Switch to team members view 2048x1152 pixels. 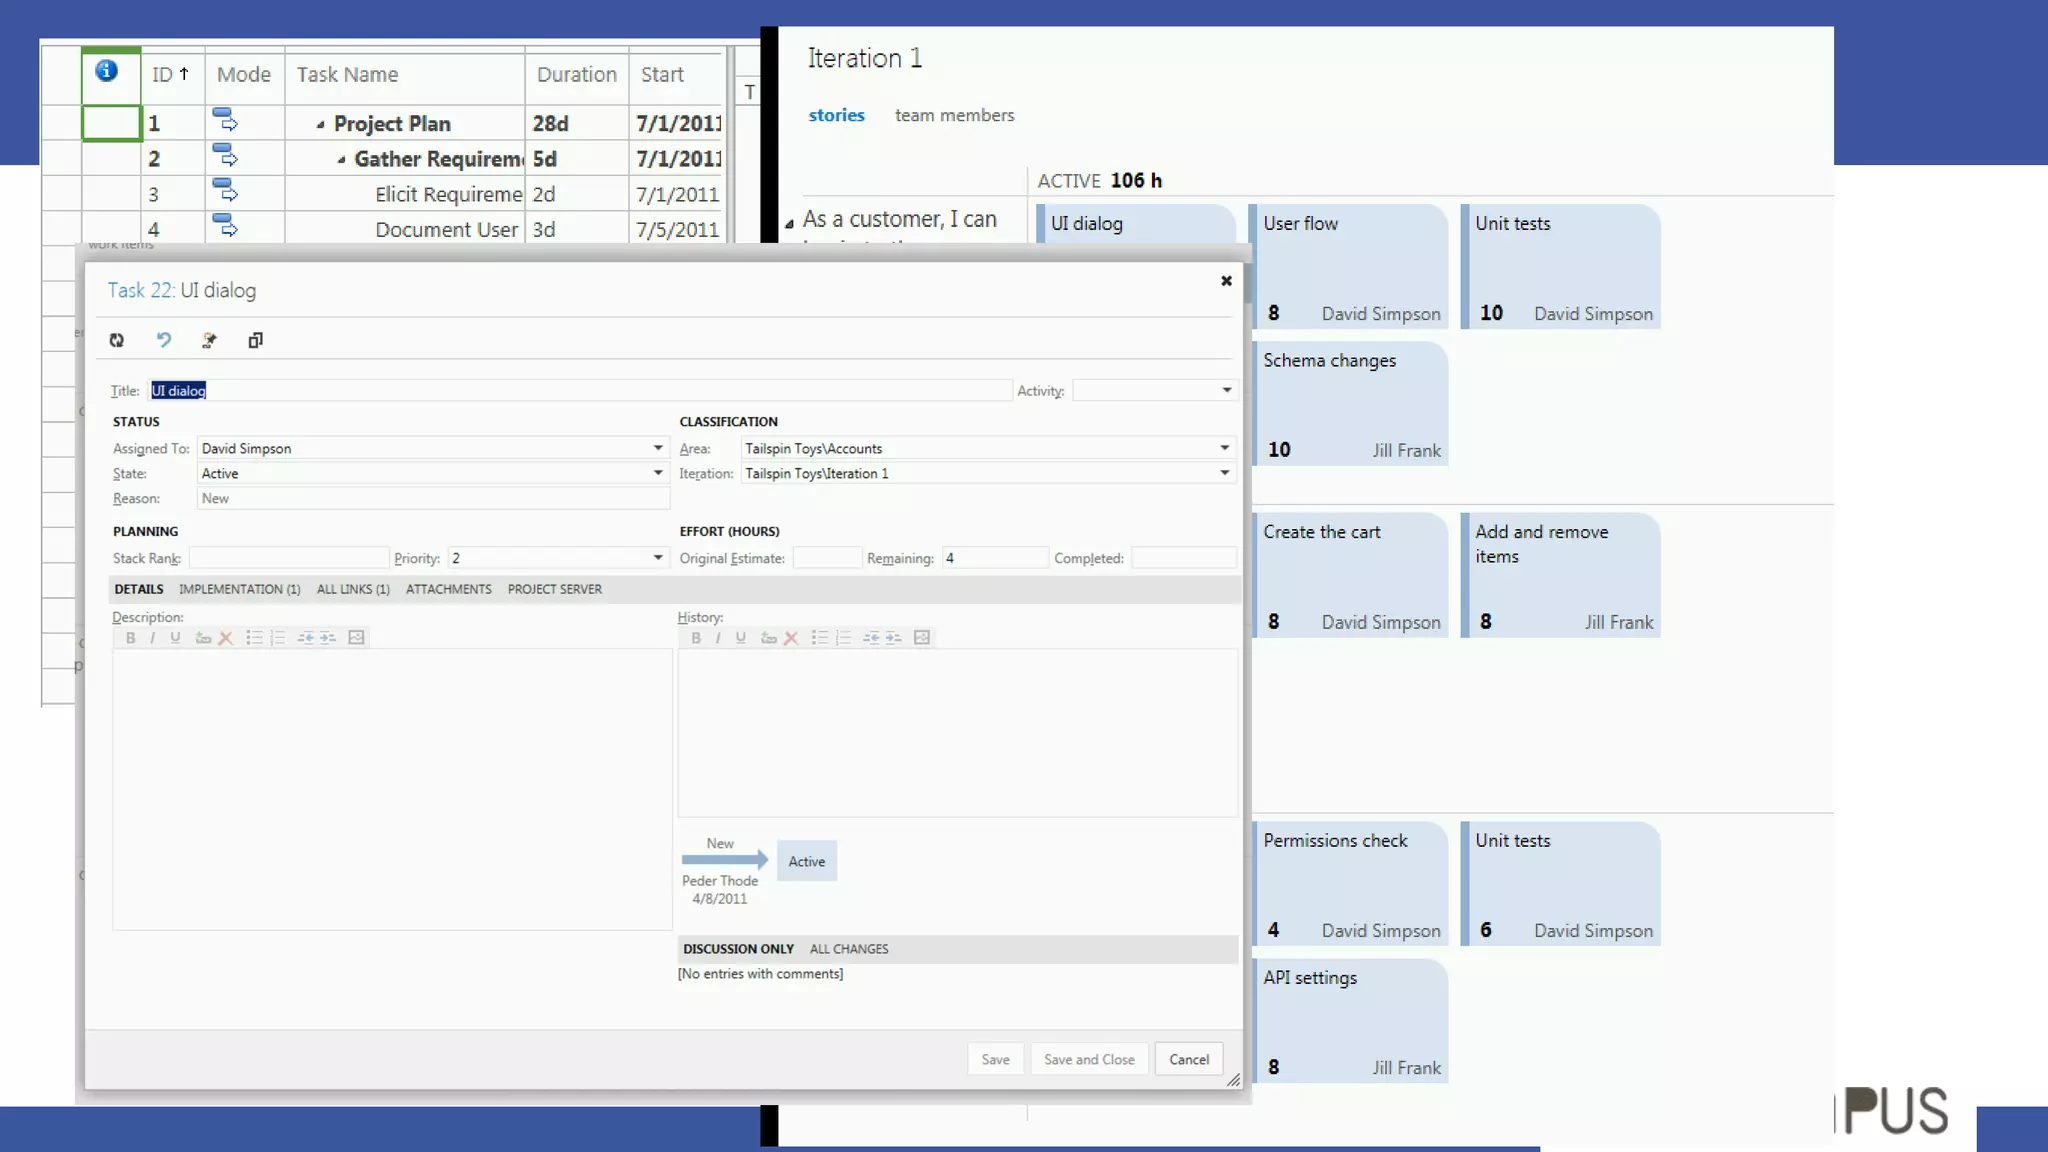953,115
